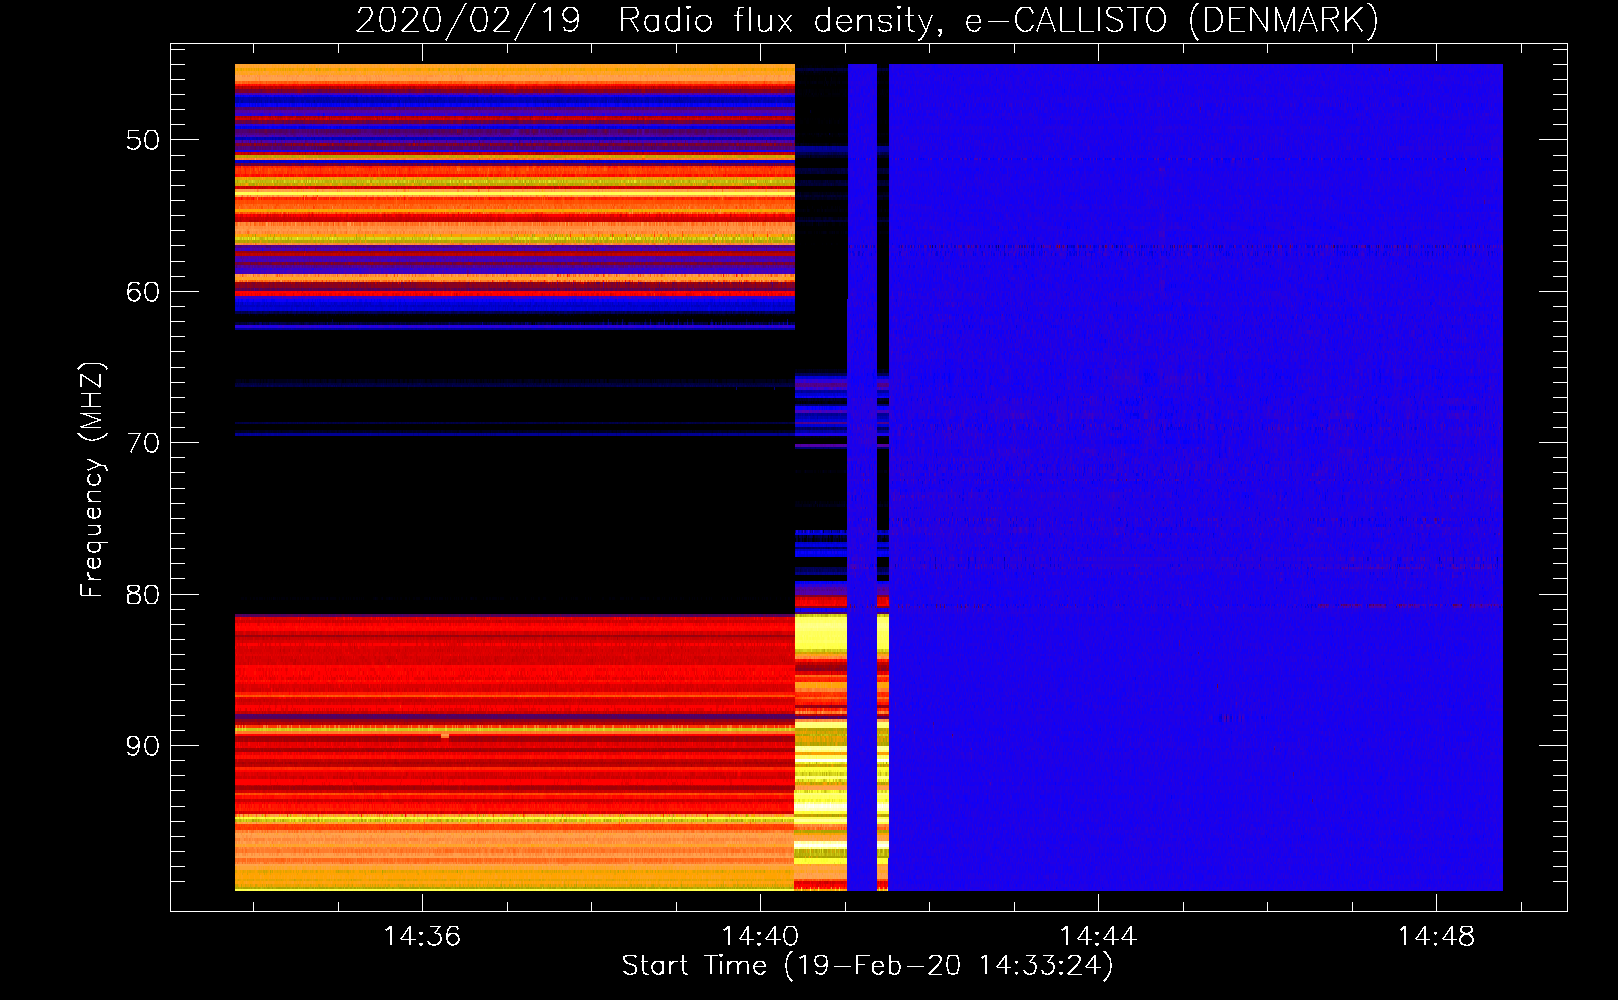Viewport: 1618px width, 1000px height.
Task: Click the 60 frequency tick label
Action: 143,292
